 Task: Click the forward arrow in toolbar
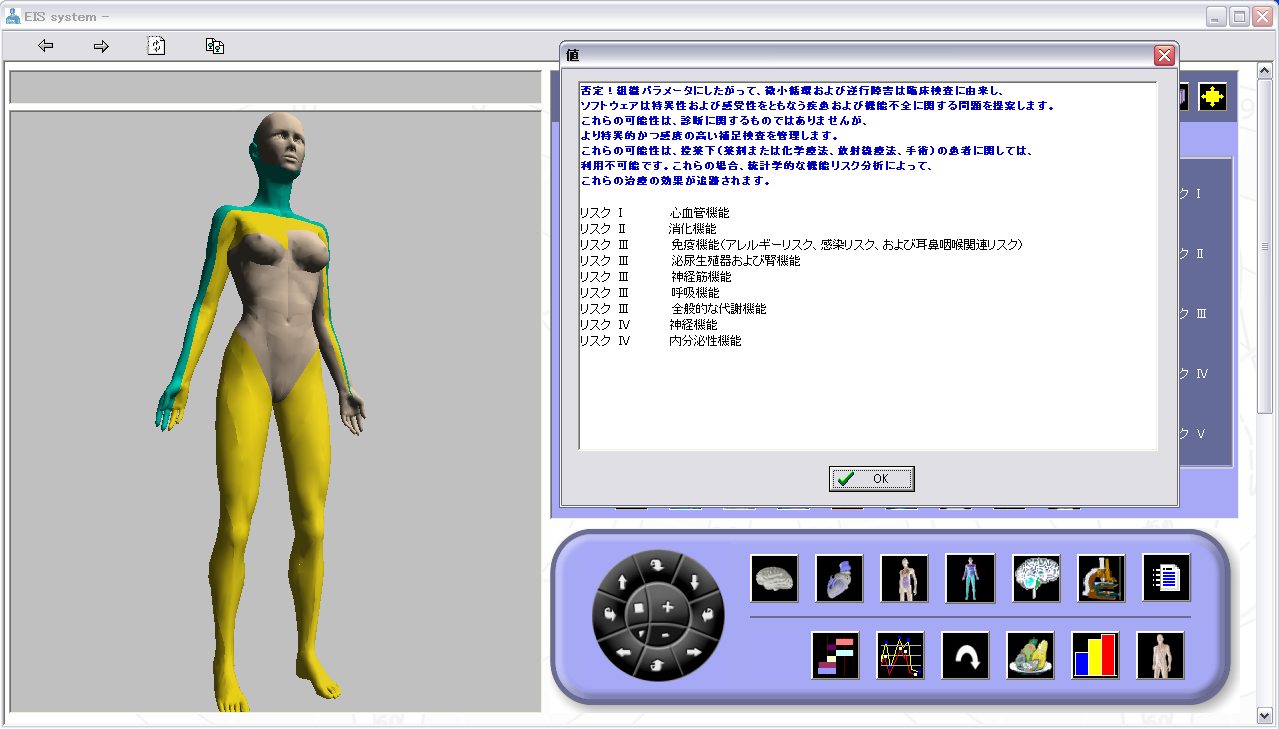point(101,46)
